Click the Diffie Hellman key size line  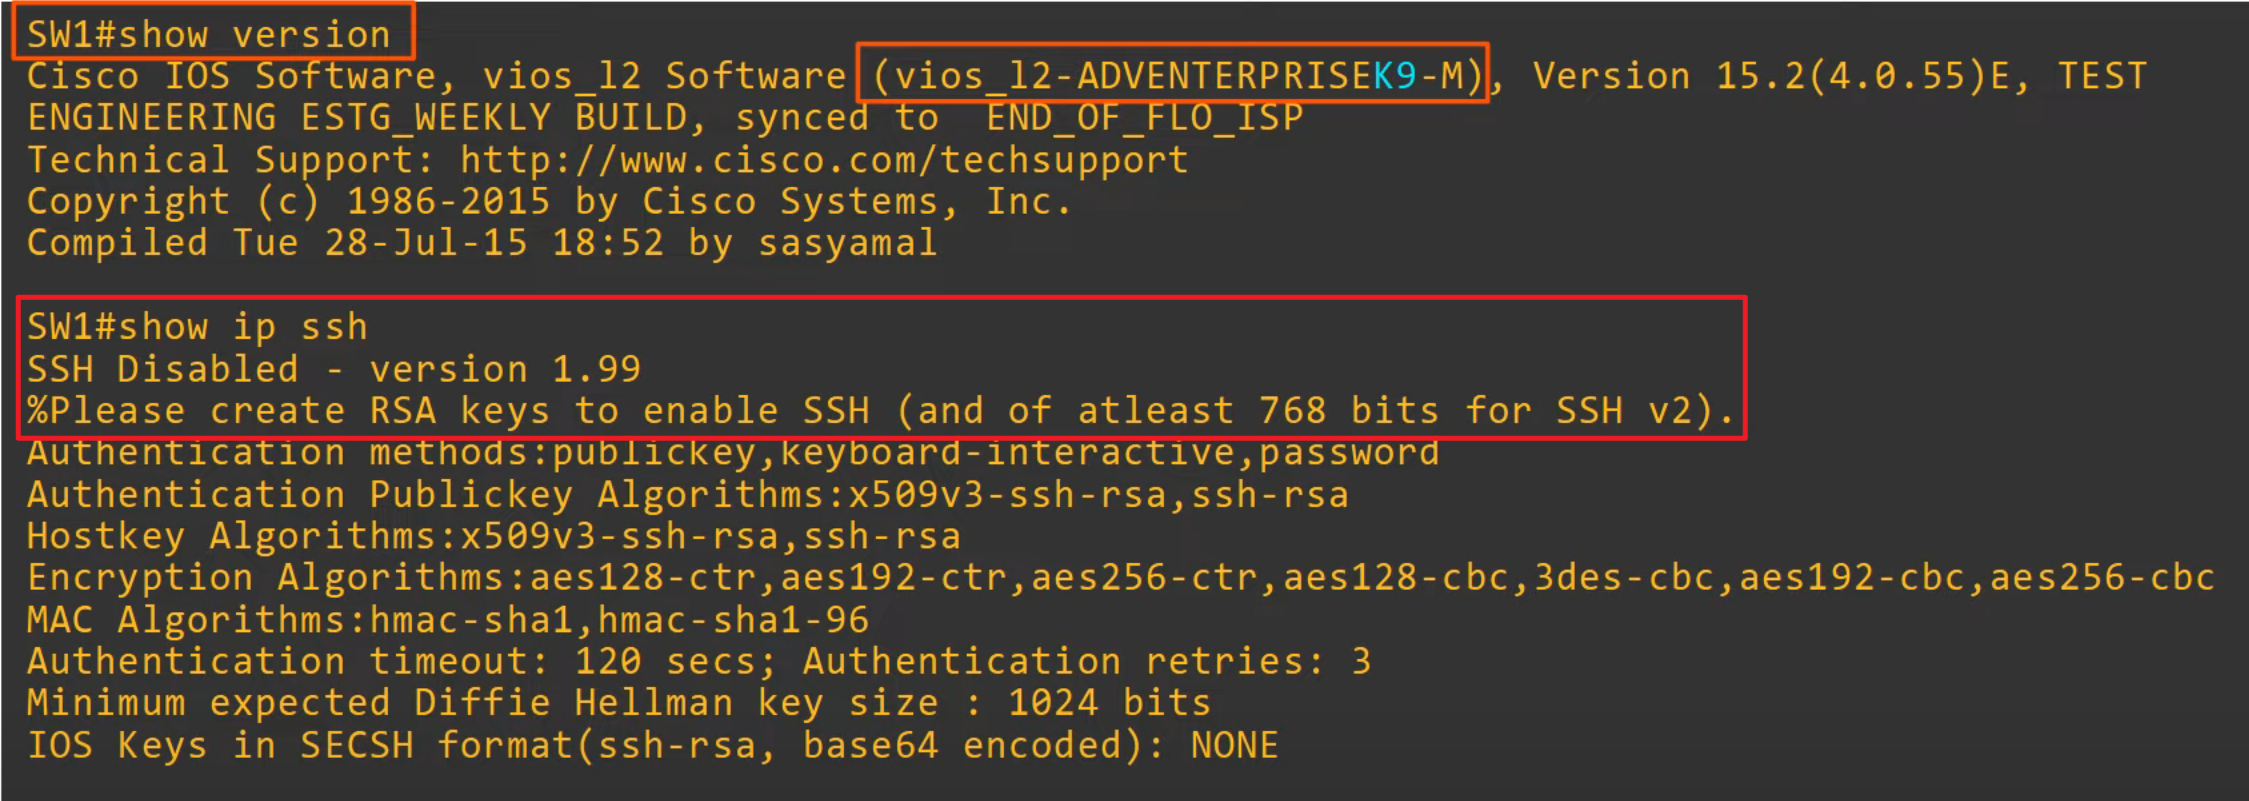coord(618,703)
